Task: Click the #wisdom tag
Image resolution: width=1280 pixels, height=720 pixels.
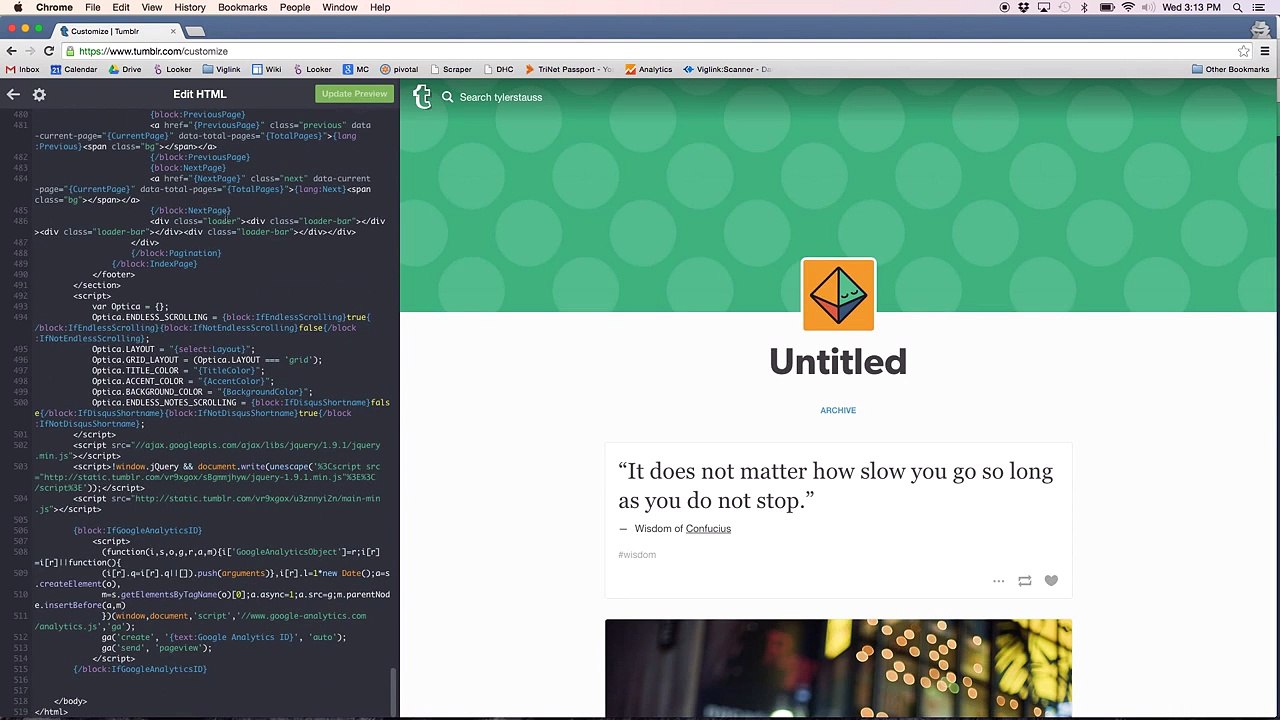Action: [x=637, y=555]
